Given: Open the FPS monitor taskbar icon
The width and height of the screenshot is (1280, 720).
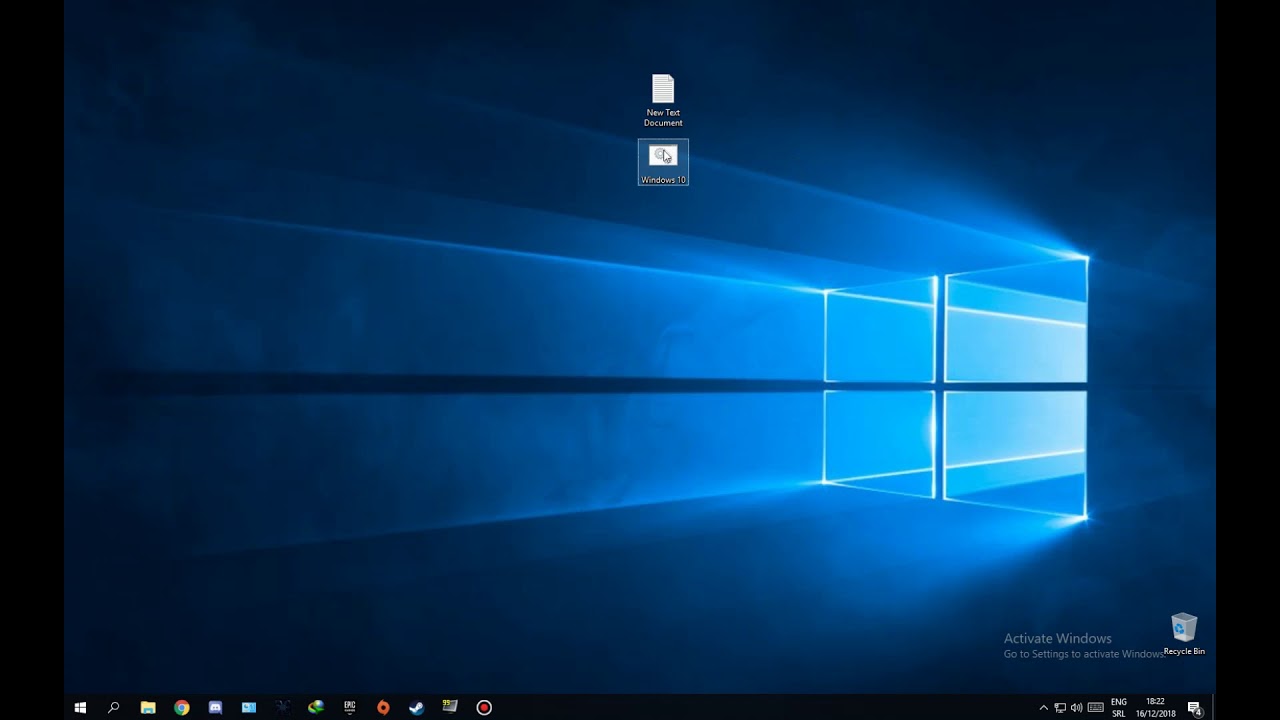Looking at the screenshot, I should pyautogui.click(x=450, y=707).
